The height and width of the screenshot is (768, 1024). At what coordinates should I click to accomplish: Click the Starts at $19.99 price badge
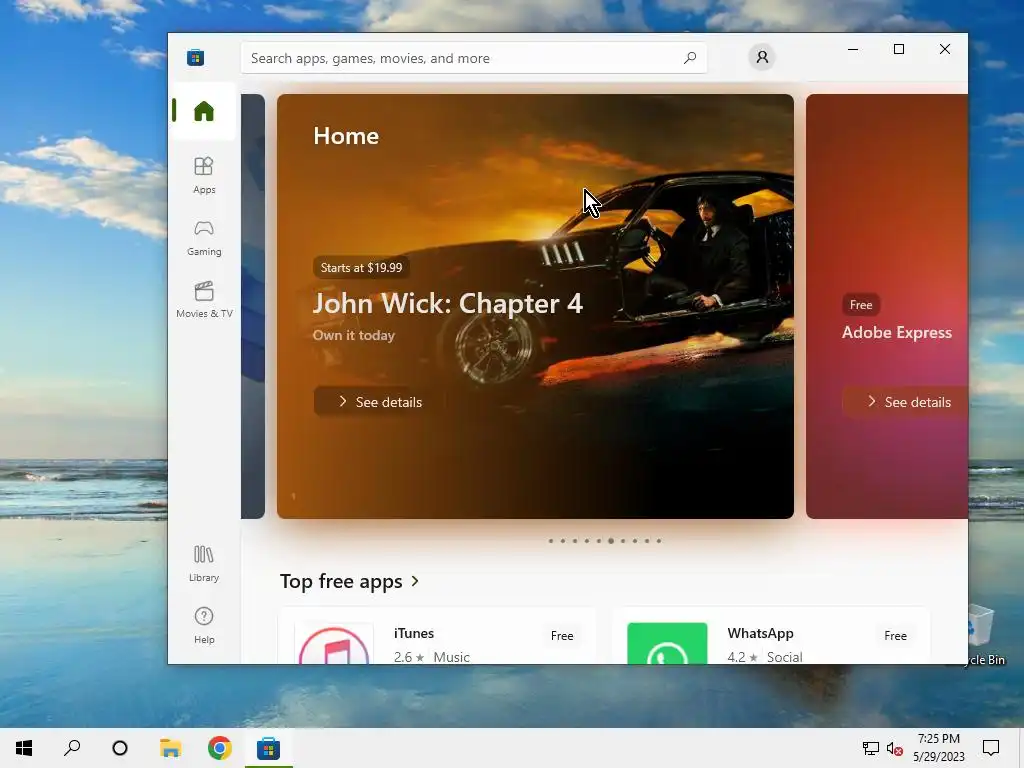[361, 268]
